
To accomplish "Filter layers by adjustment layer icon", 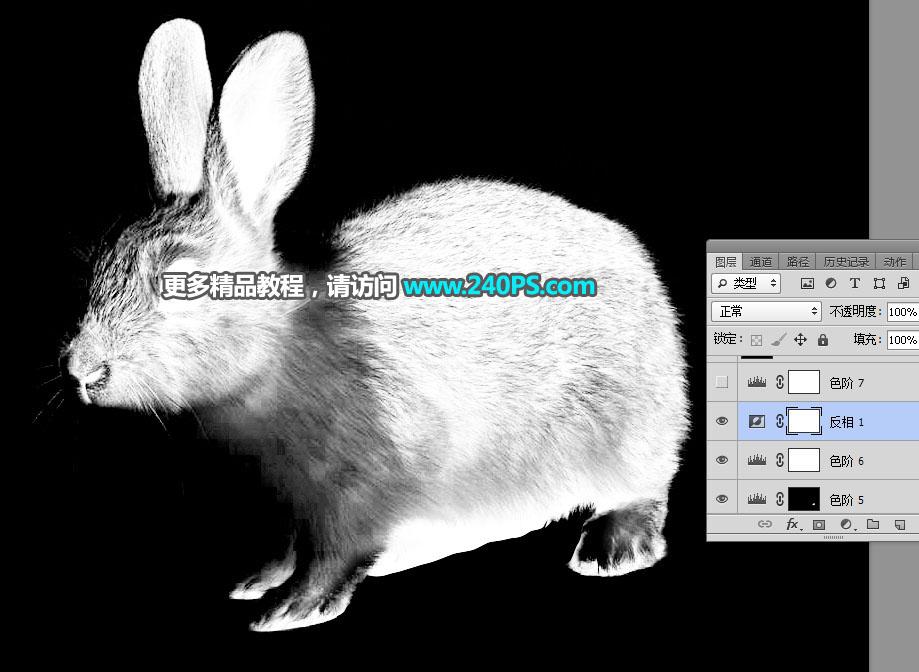I will [x=830, y=284].
